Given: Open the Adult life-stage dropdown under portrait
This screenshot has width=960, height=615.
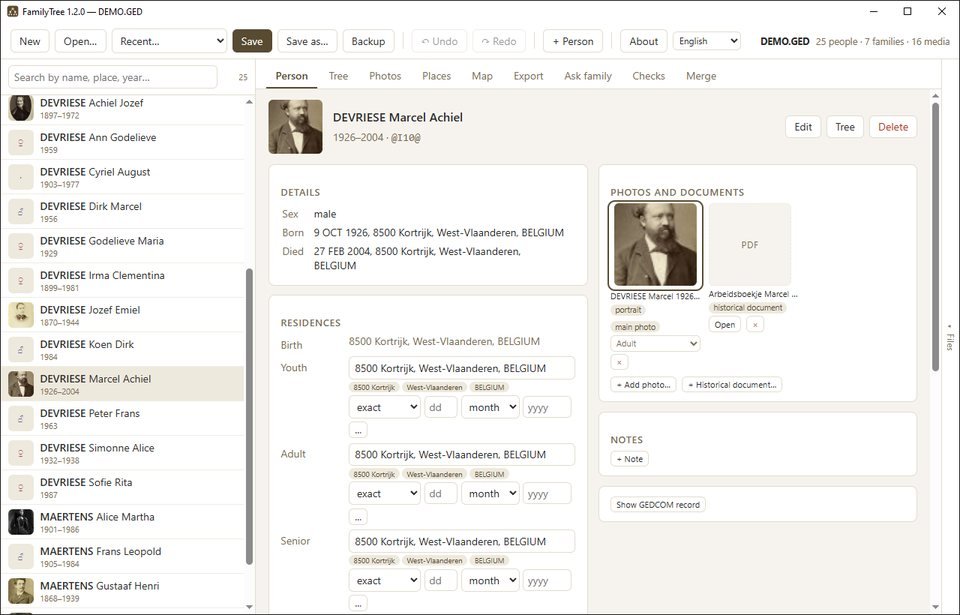Looking at the screenshot, I should (x=655, y=344).
